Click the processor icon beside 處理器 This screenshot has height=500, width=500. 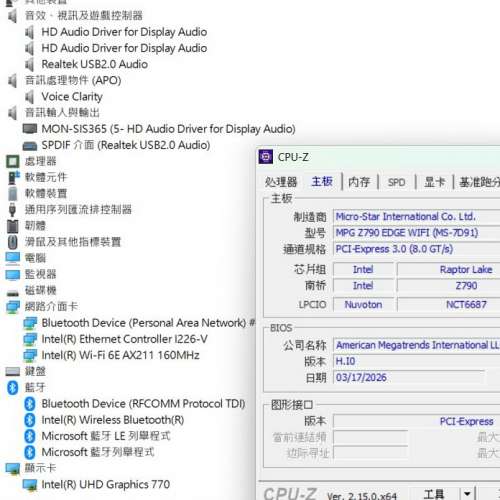coord(13,162)
